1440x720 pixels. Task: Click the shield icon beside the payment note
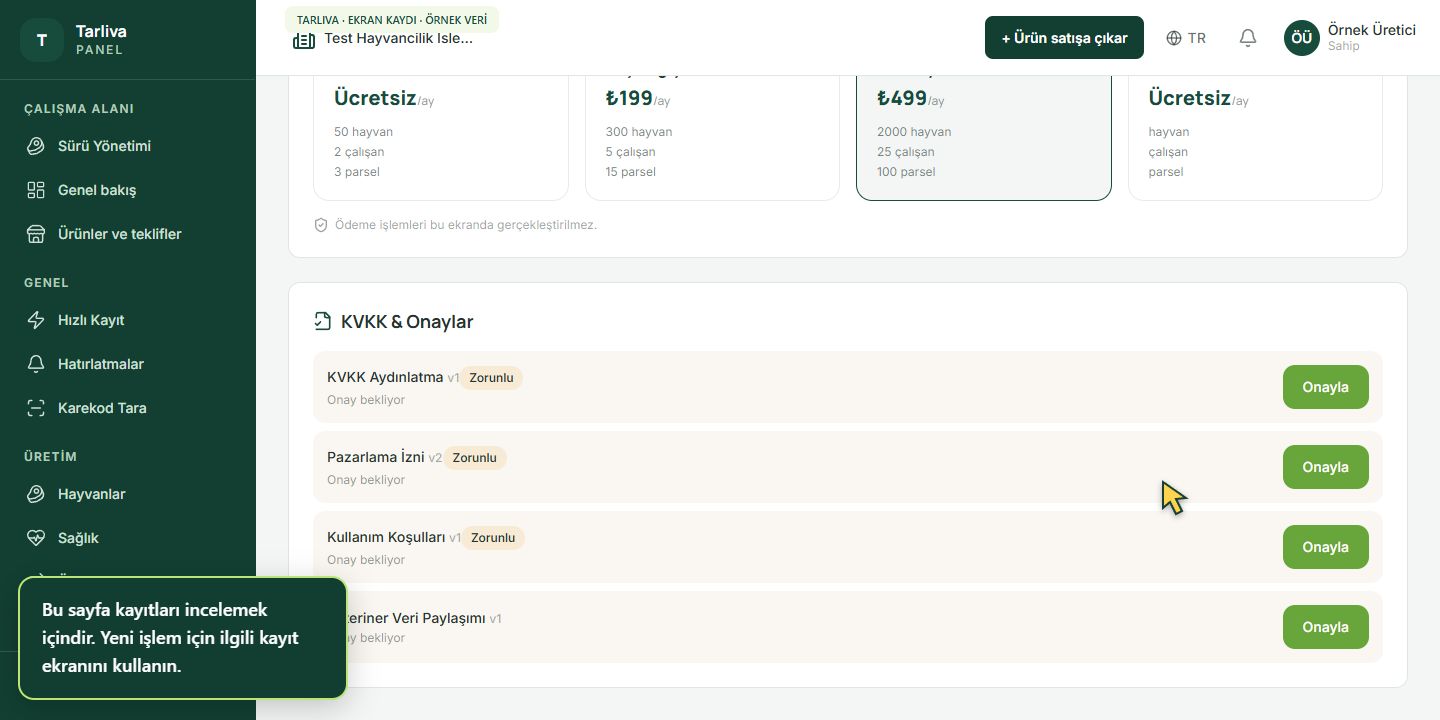[x=321, y=225]
